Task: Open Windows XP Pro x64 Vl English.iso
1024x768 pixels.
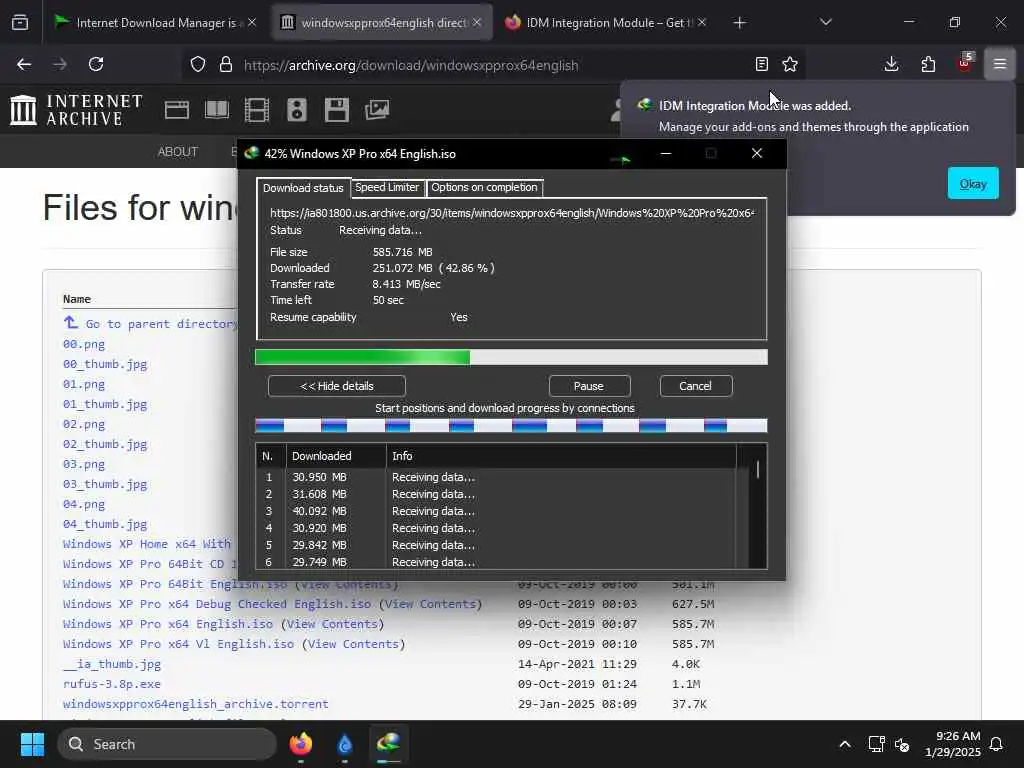Action: click(178, 644)
